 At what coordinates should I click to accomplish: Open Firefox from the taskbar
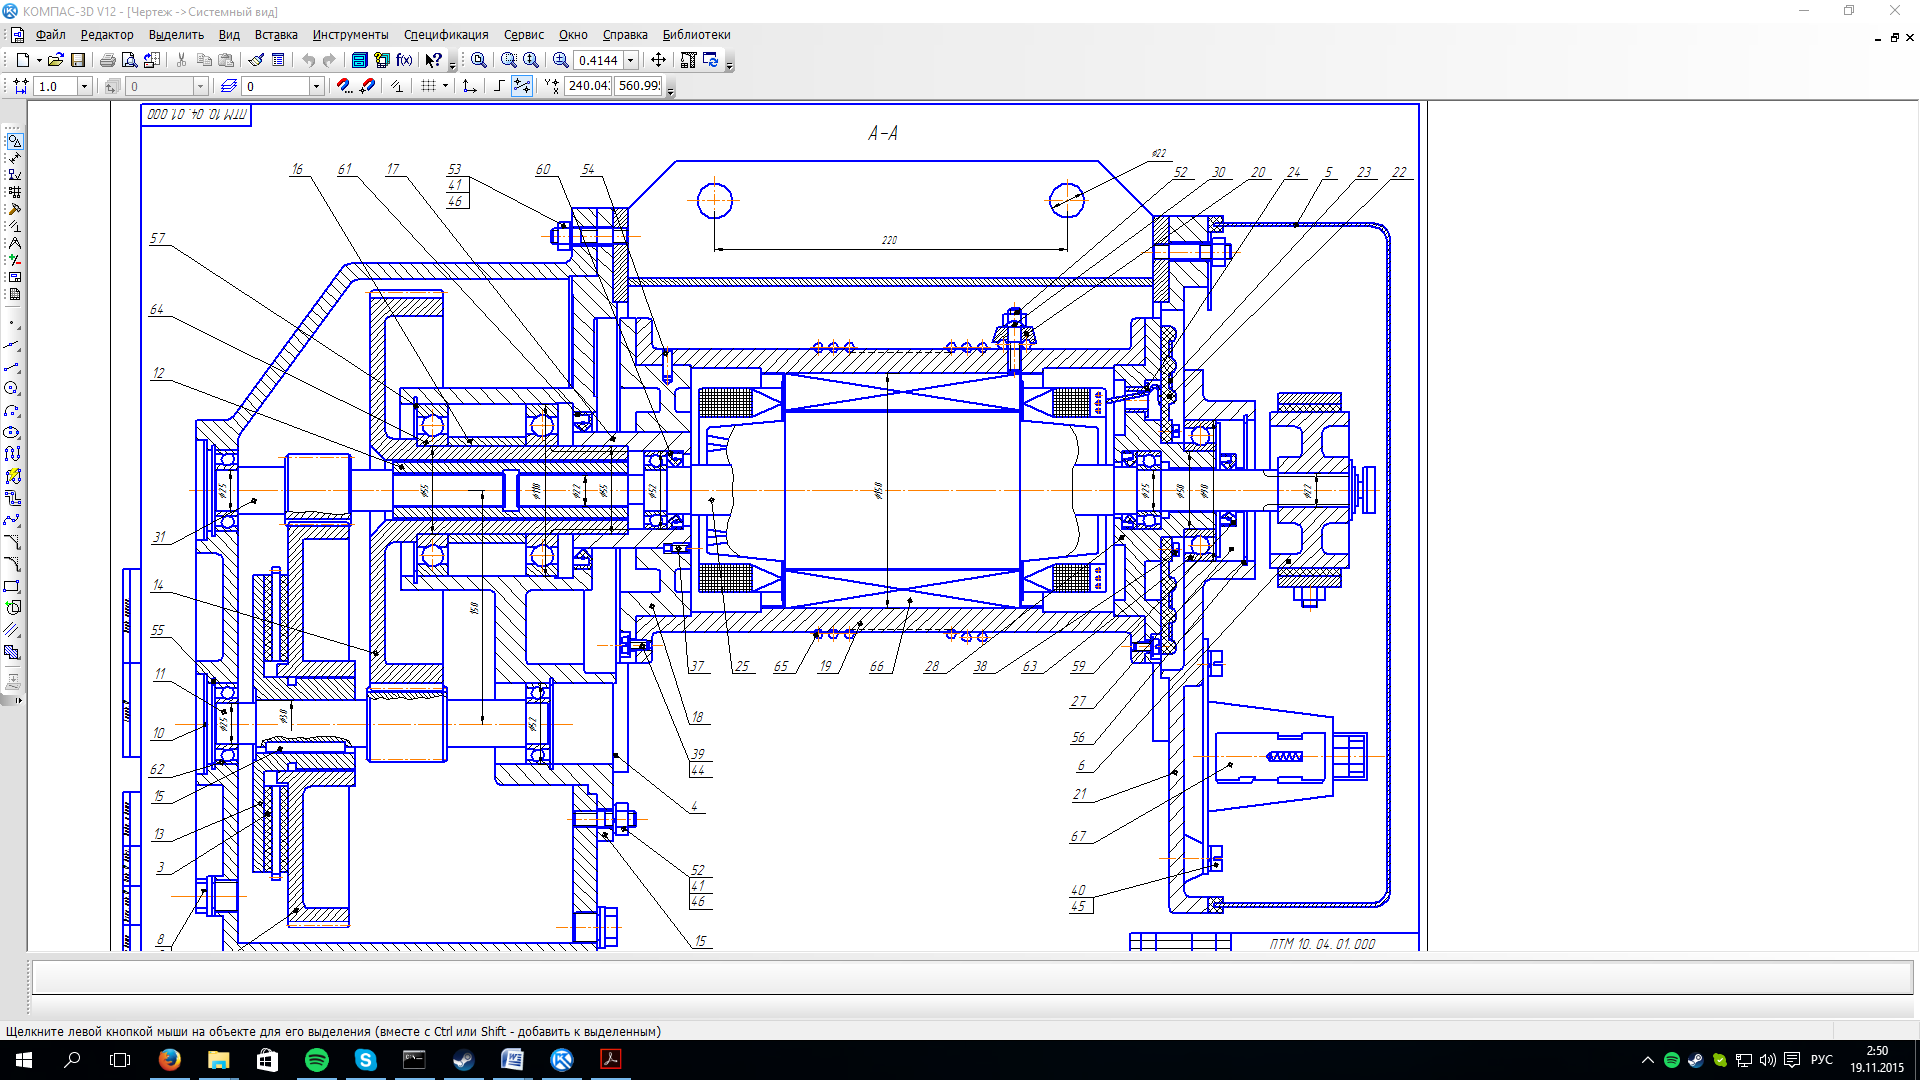[x=170, y=1060]
